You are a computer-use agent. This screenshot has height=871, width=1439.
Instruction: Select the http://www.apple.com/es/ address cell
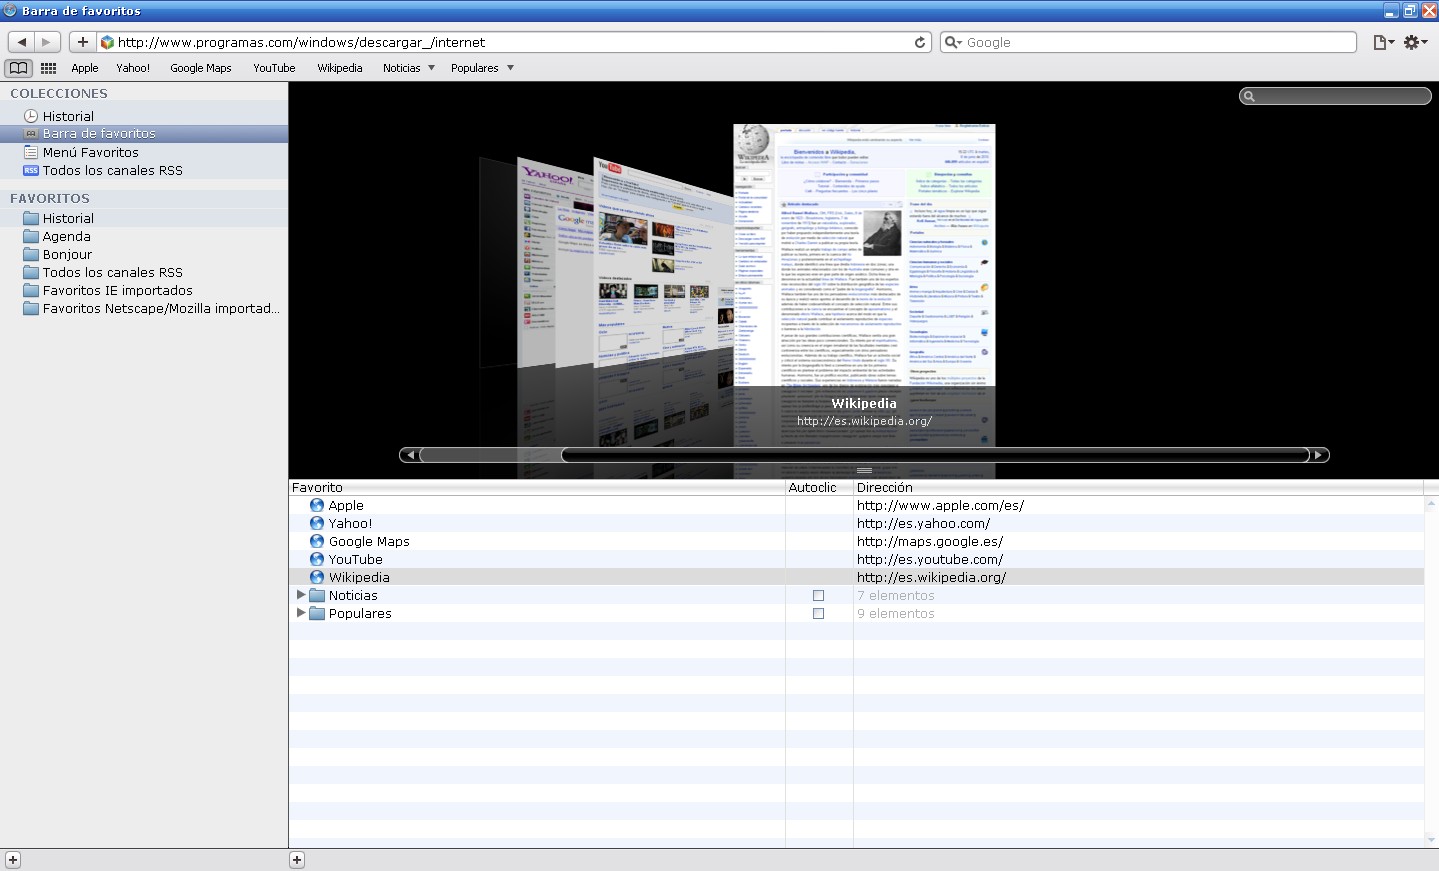1138,505
